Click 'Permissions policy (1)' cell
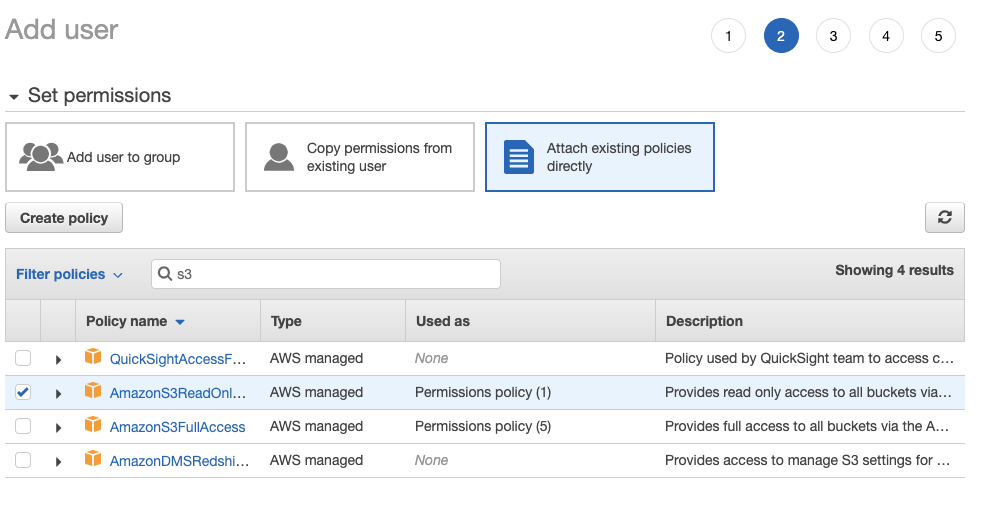 pyautogui.click(x=483, y=392)
